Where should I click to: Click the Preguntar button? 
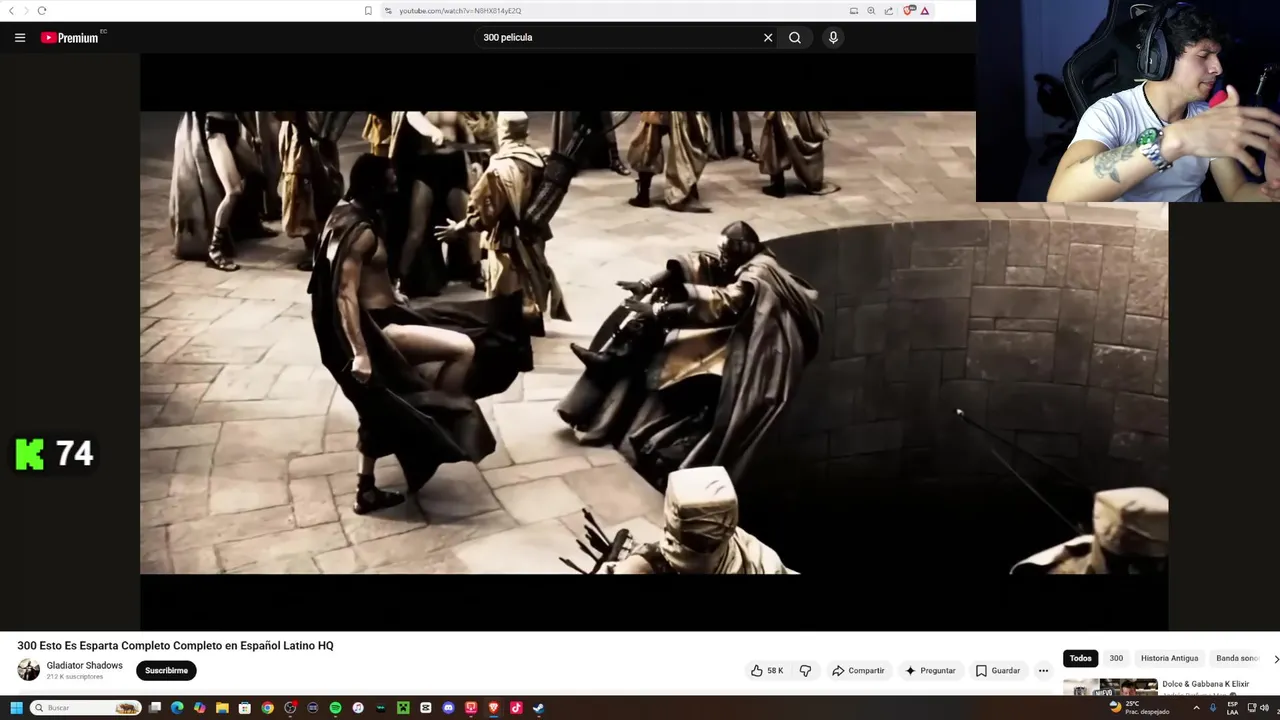[930, 671]
